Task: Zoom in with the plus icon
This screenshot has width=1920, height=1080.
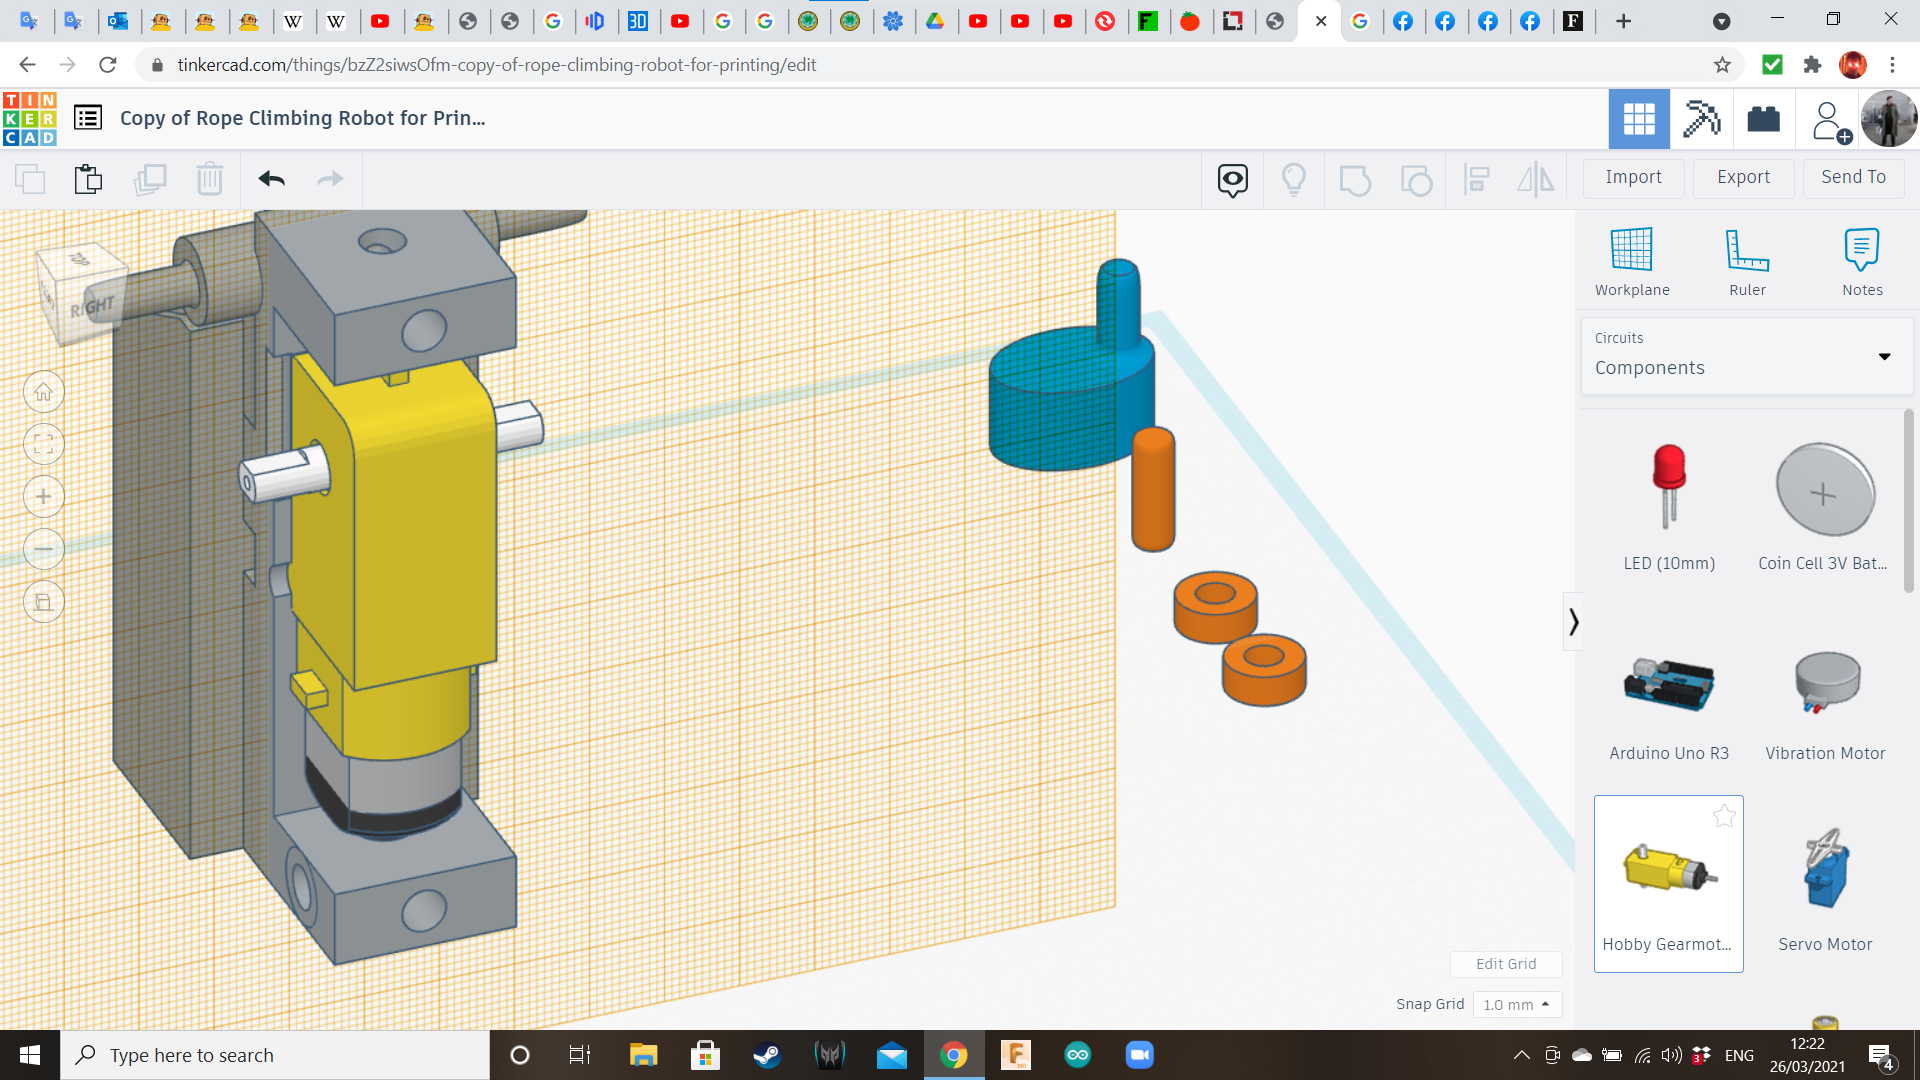Action: pos(44,497)
